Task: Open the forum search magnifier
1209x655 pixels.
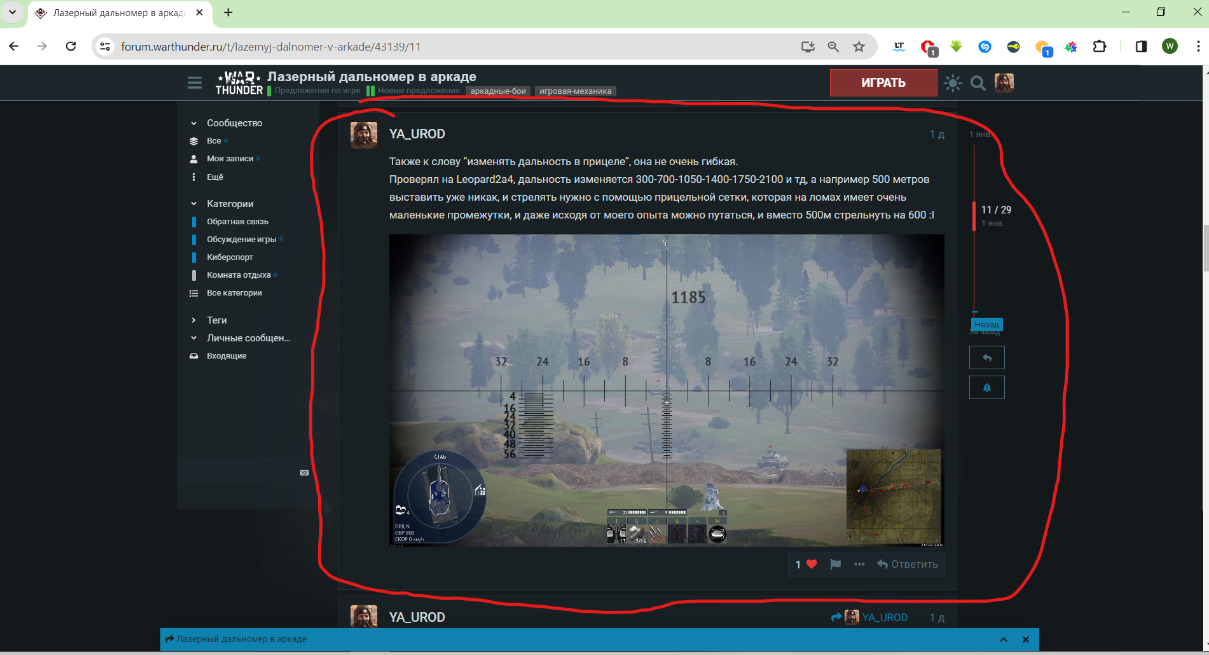Action: (x=978, y=83)
